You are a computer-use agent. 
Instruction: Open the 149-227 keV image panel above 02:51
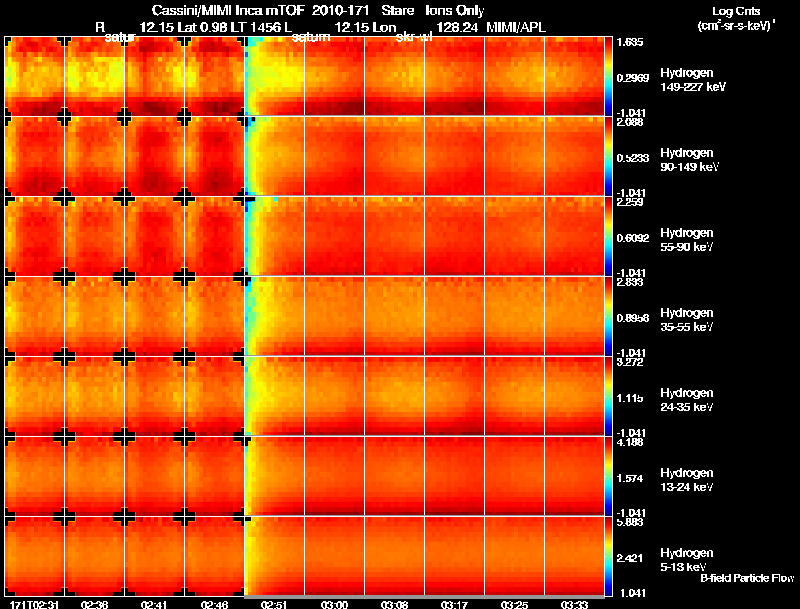point(274,76)
